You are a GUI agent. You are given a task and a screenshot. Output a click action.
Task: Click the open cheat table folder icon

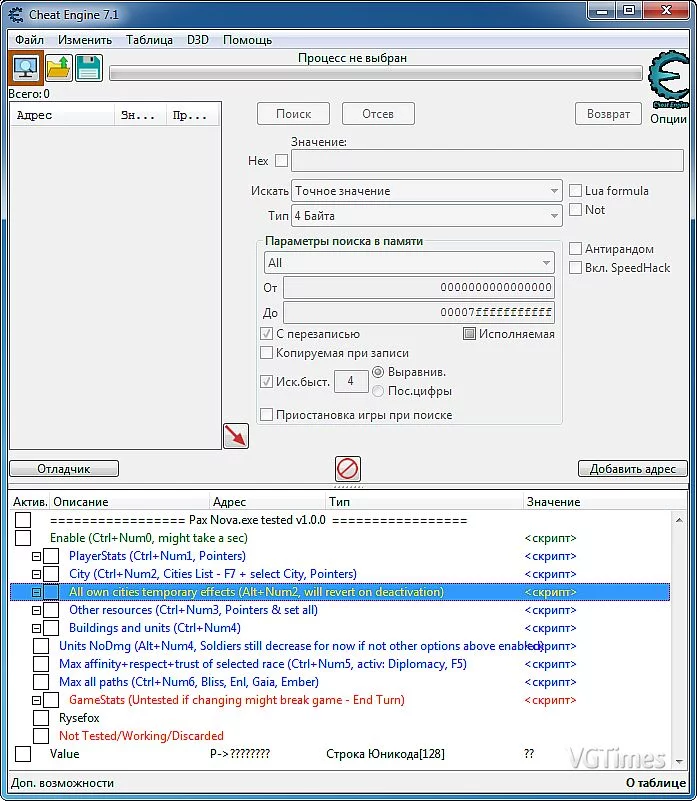[x=58, y=68]
